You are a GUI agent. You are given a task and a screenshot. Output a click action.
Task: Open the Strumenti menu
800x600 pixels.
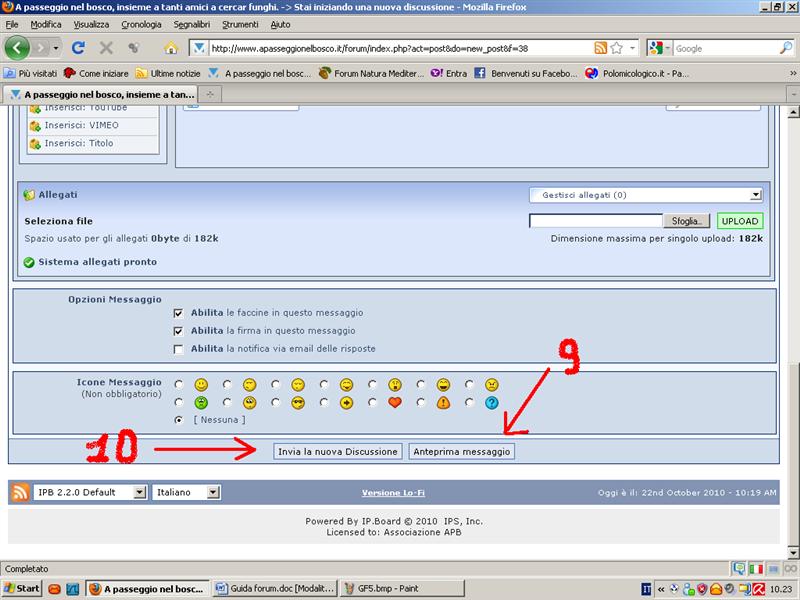click(x=240, y=24)
